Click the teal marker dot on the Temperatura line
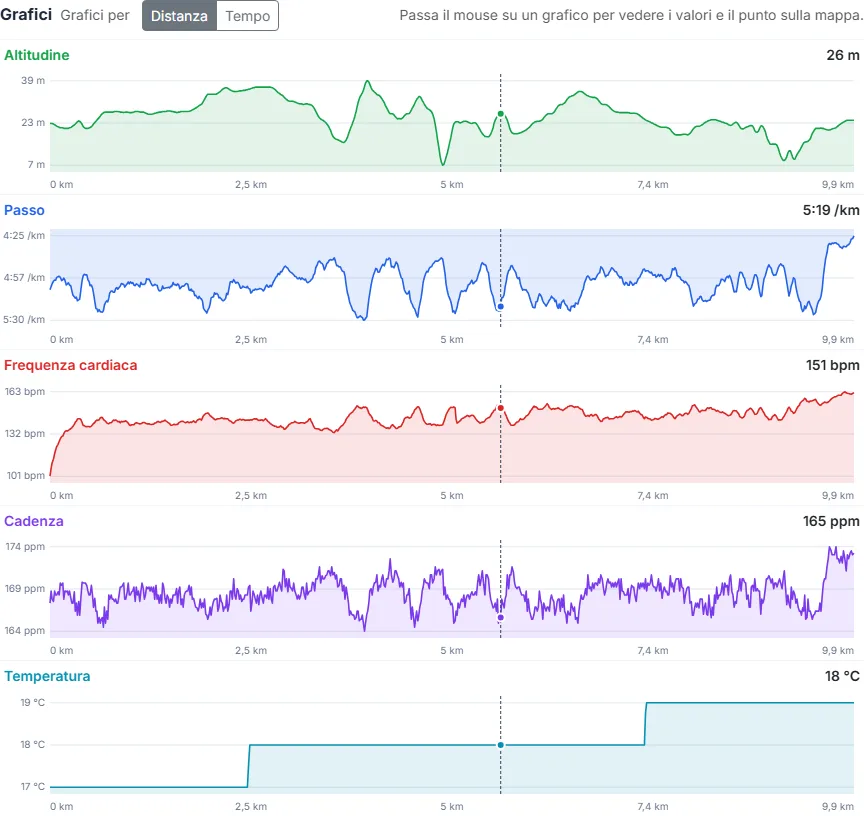The image size is (864, 816). point(500,745)
